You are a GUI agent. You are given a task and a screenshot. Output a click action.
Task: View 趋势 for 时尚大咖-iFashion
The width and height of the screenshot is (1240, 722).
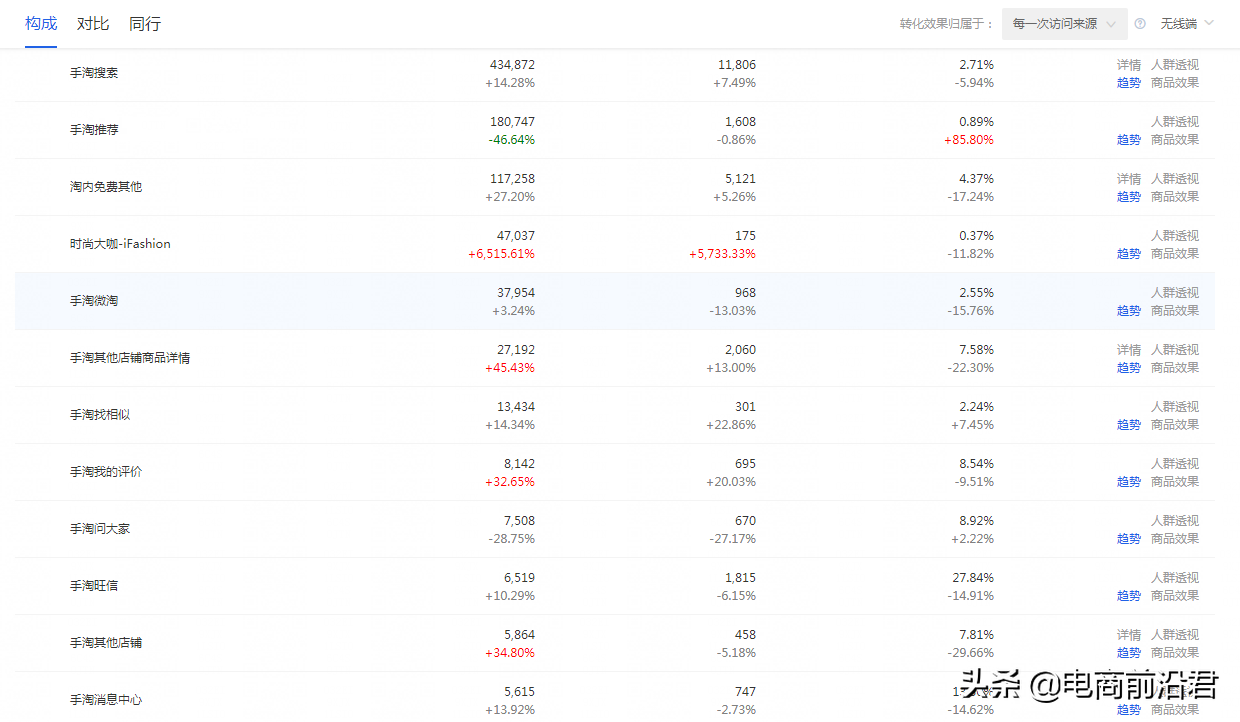[x=1128, y=254]
